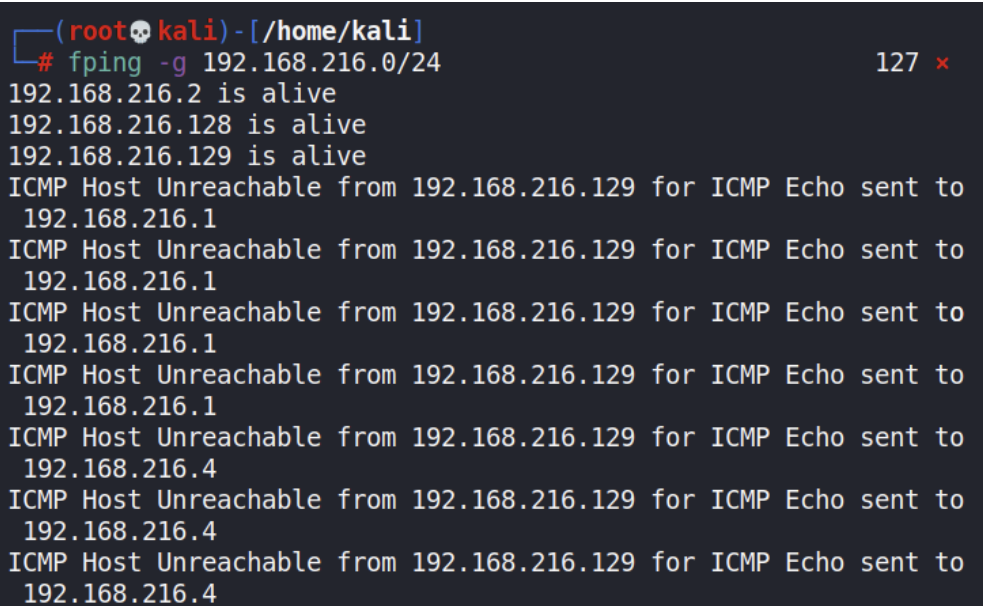Click the 192.168.216.128 is alive line
The image size is (983, 606).
point(187,125)
